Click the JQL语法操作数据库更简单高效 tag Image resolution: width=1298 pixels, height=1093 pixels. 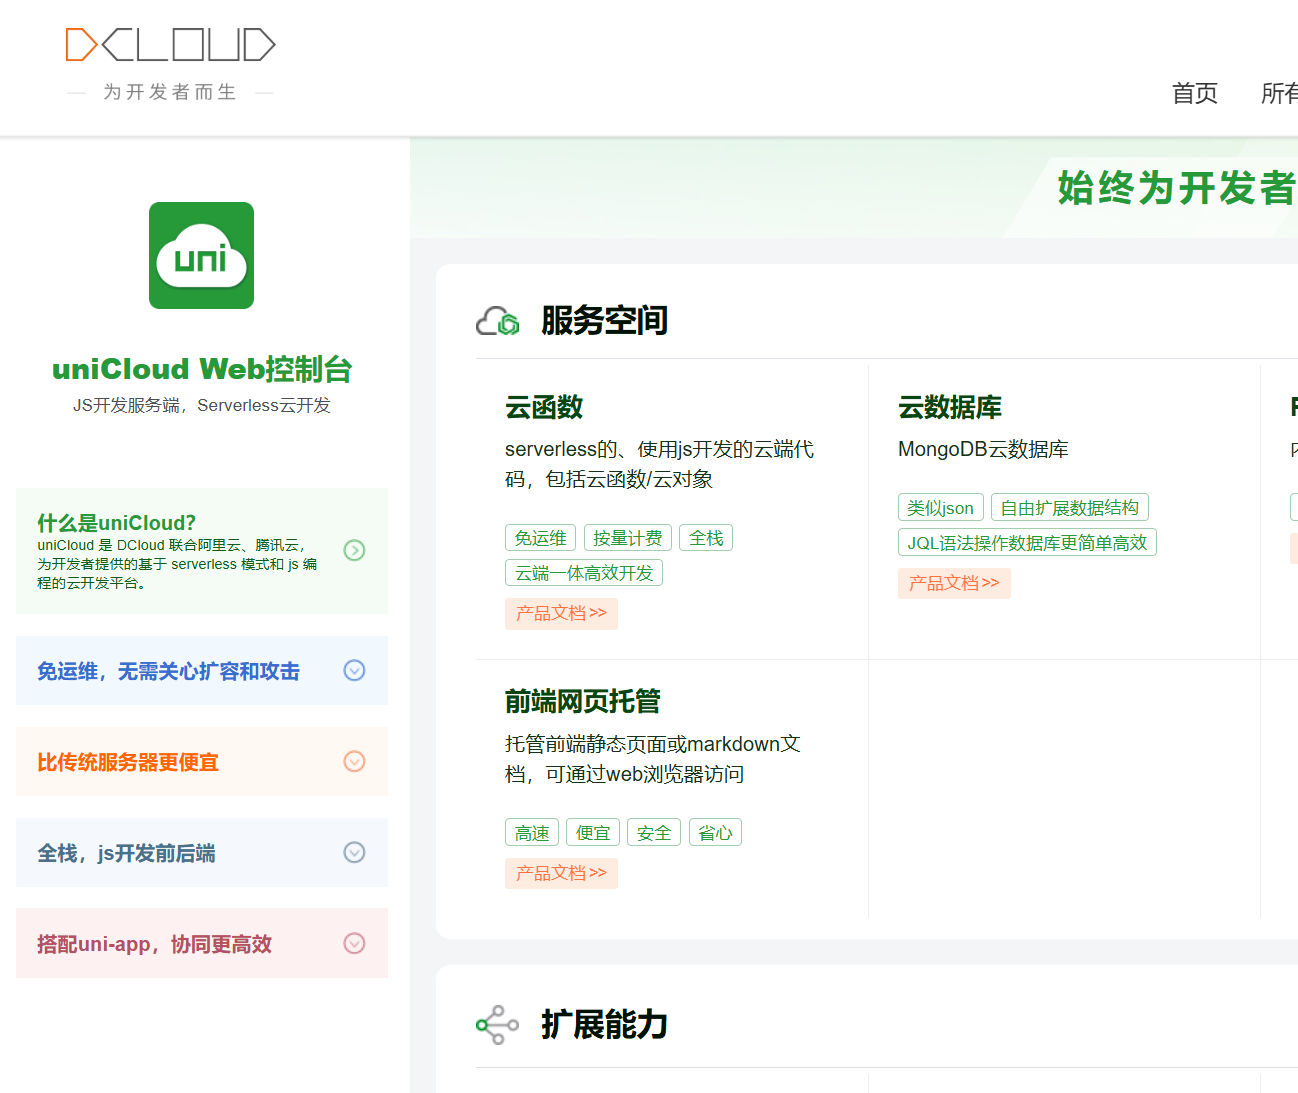pyautogui.click(x=1027, y=543)
